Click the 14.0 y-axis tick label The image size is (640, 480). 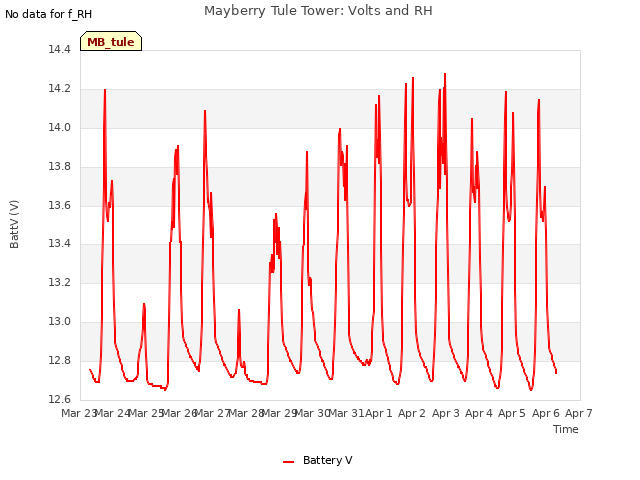coord(60,127)
